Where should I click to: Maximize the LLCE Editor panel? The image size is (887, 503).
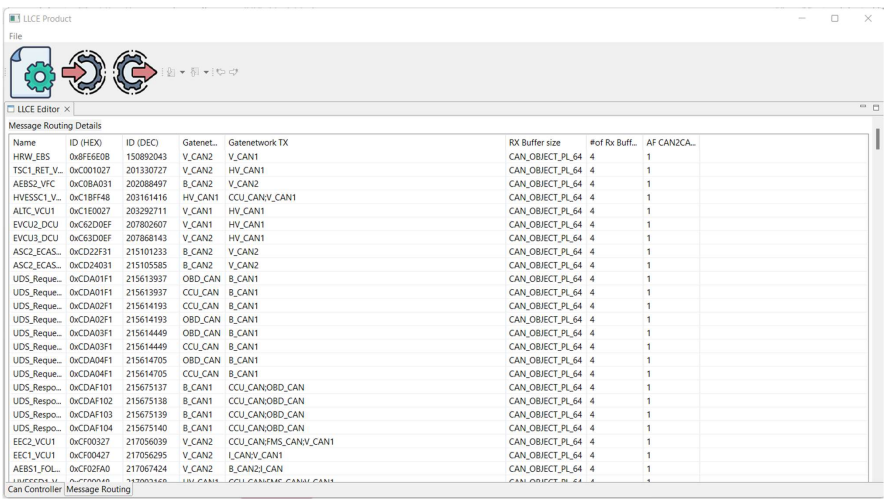point(876,108)
